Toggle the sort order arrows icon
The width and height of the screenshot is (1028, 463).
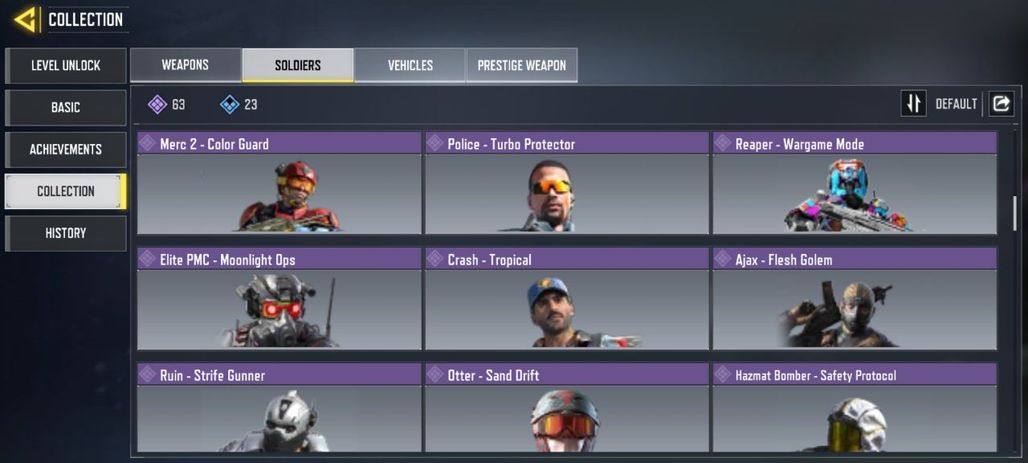coord(913,104)
